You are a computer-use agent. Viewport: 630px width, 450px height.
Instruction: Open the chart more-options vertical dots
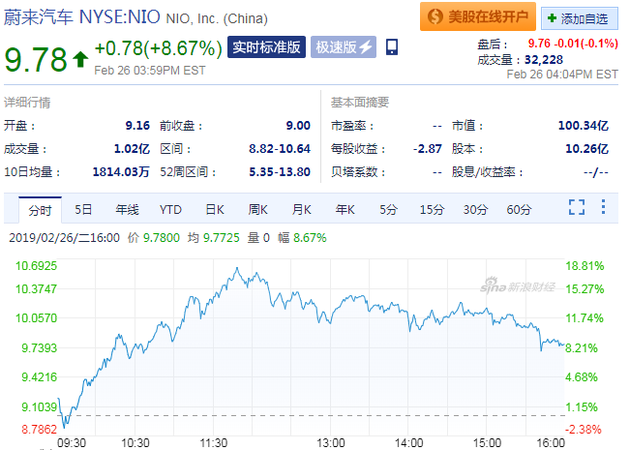point(602,208)
